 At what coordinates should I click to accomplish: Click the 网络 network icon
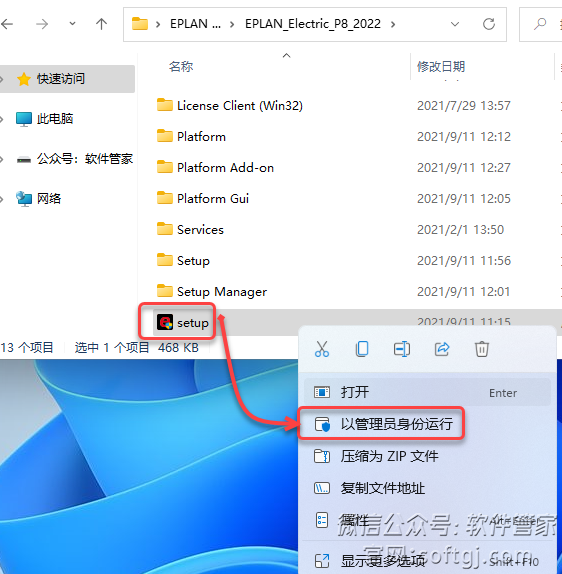(24, 199)
